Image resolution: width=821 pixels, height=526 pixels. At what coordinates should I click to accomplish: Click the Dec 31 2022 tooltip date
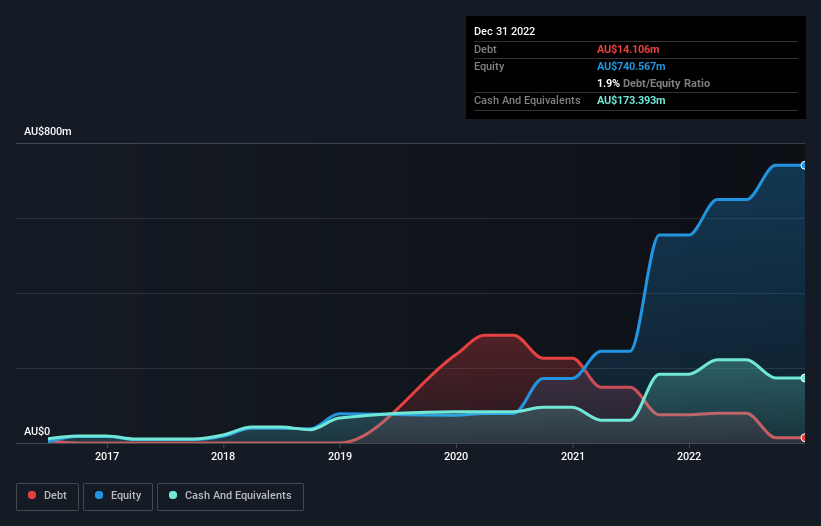[504, 31]
